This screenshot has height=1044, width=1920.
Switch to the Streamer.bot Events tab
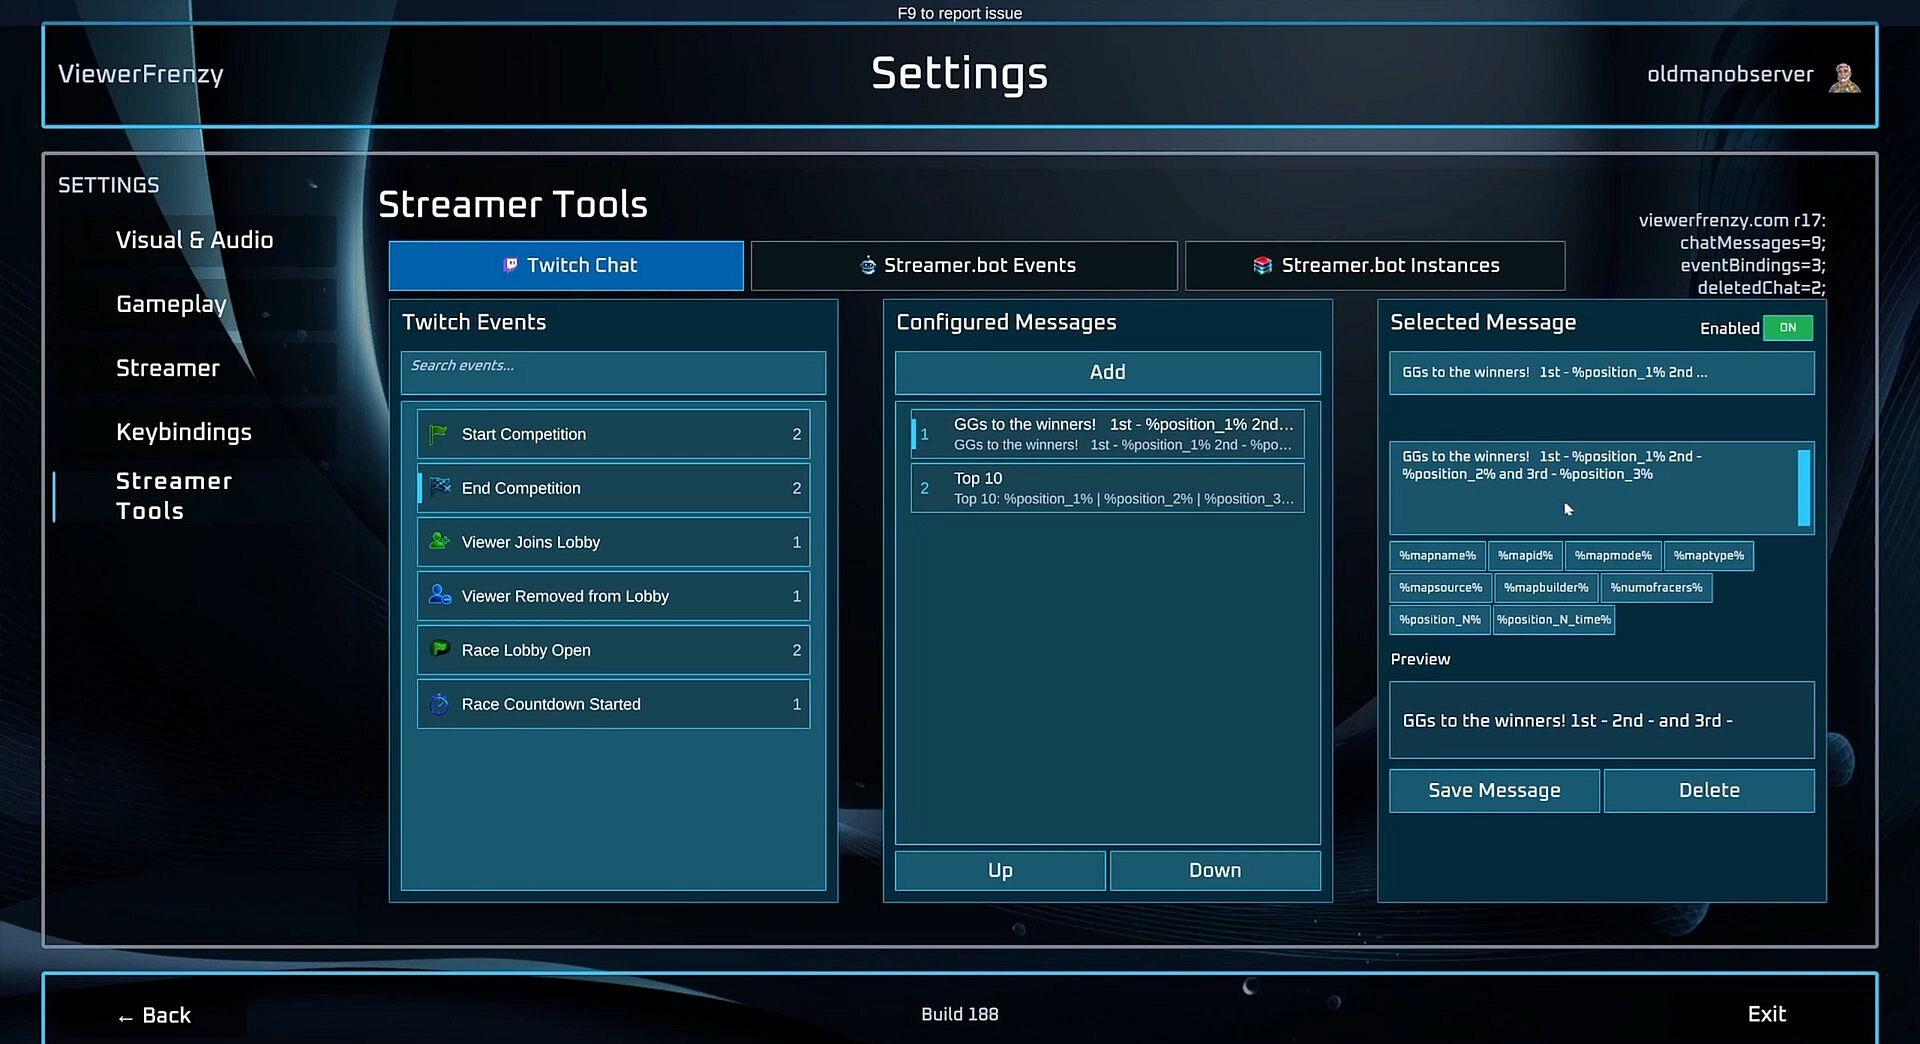(964, 265)
